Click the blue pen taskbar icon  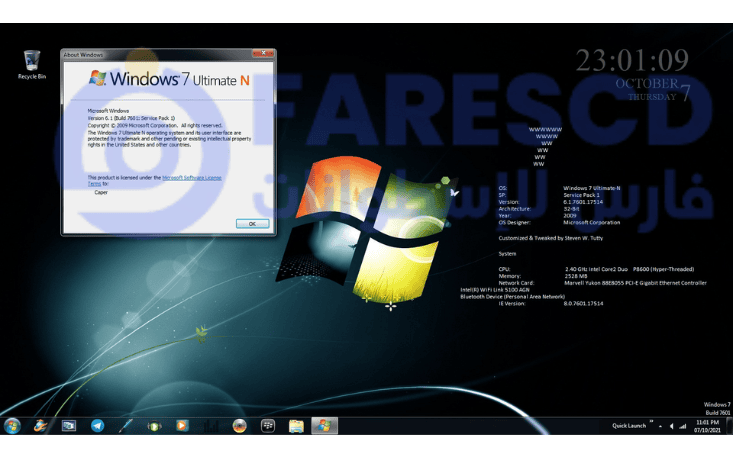pyautogui.click(x=126, y=426)
